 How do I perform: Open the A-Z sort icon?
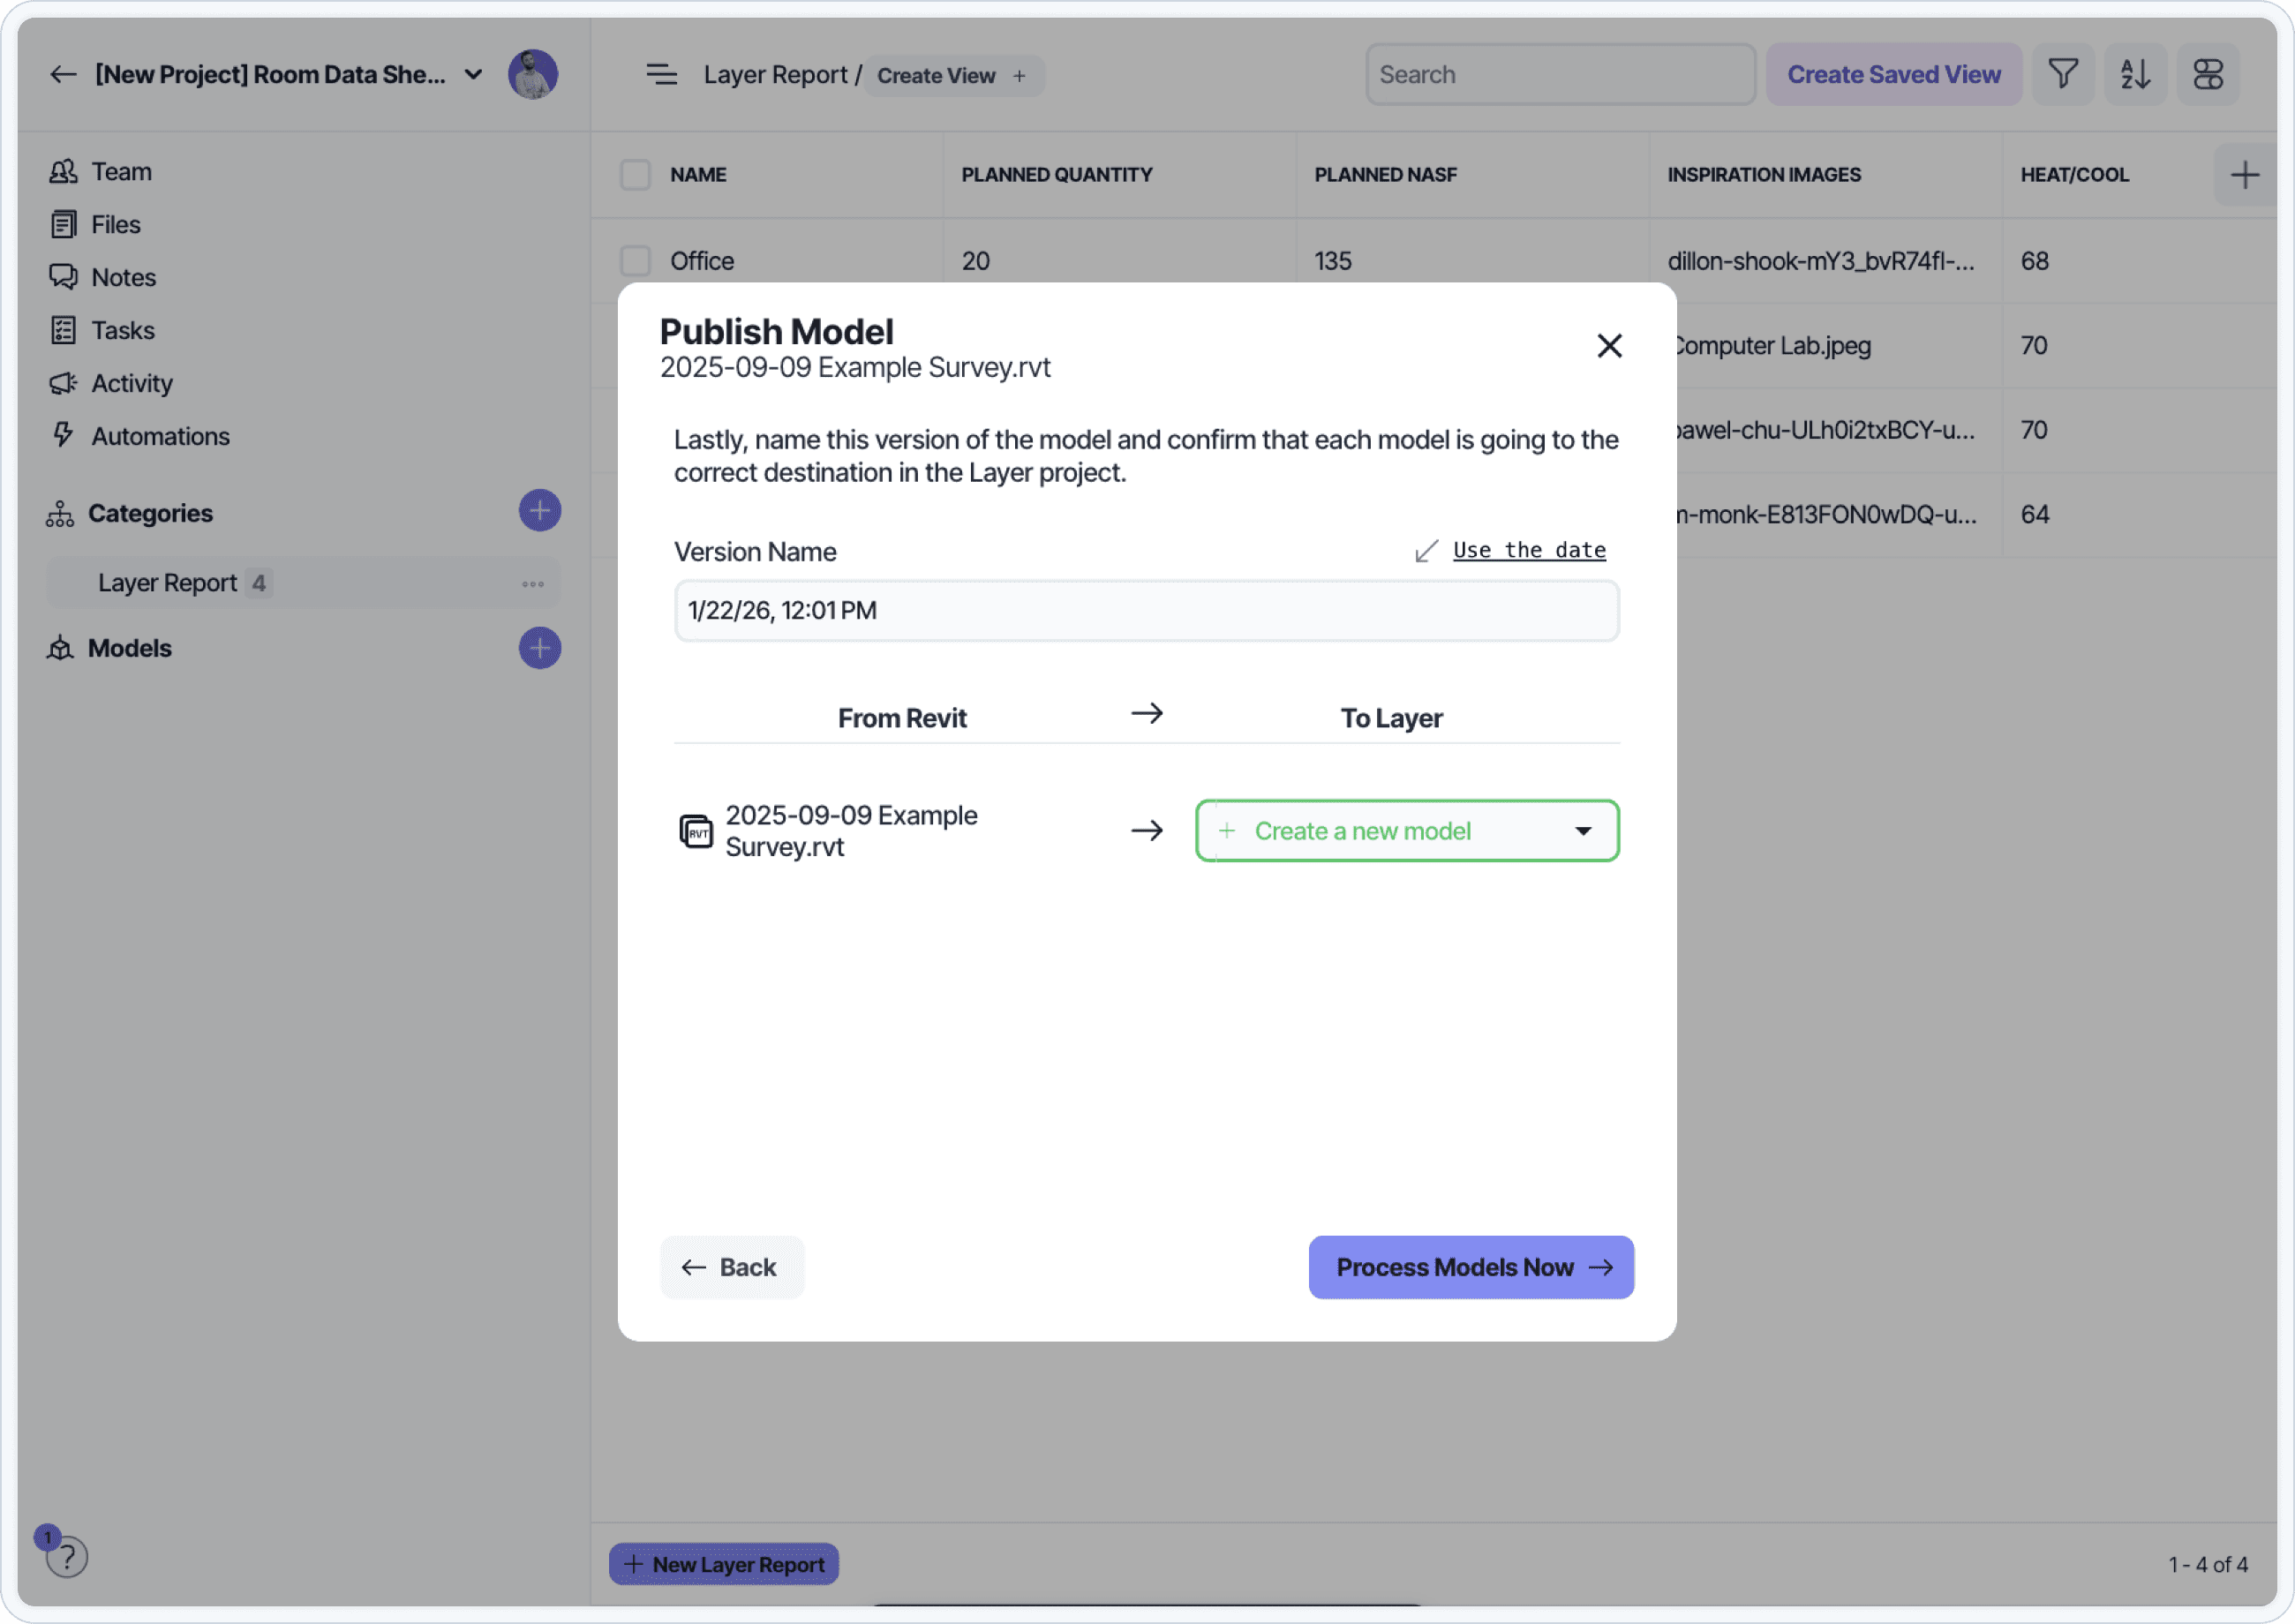click(x=2134, y=74)
